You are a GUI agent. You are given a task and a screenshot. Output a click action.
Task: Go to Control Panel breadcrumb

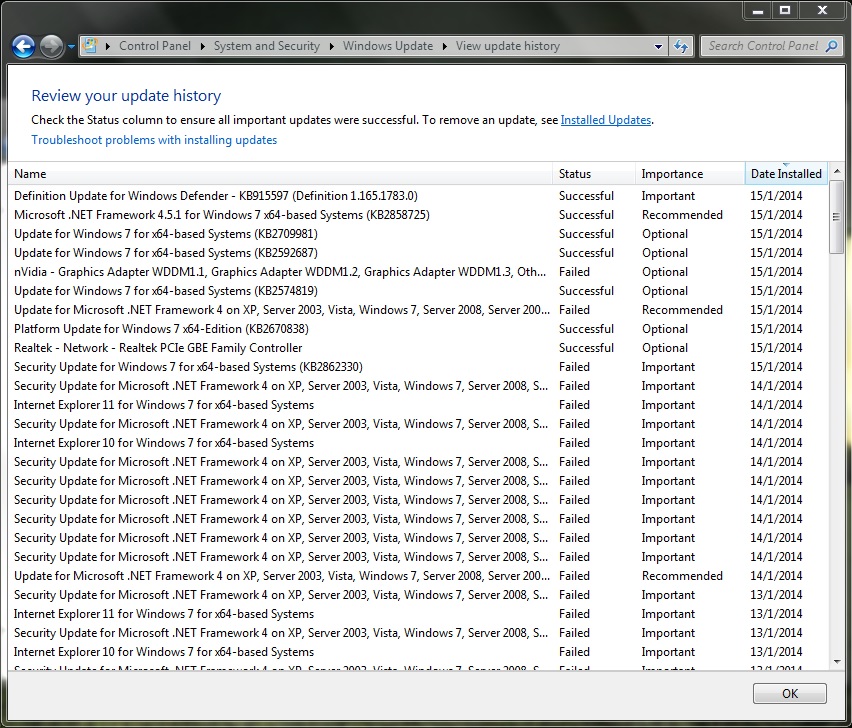click(x=155, y=46)
